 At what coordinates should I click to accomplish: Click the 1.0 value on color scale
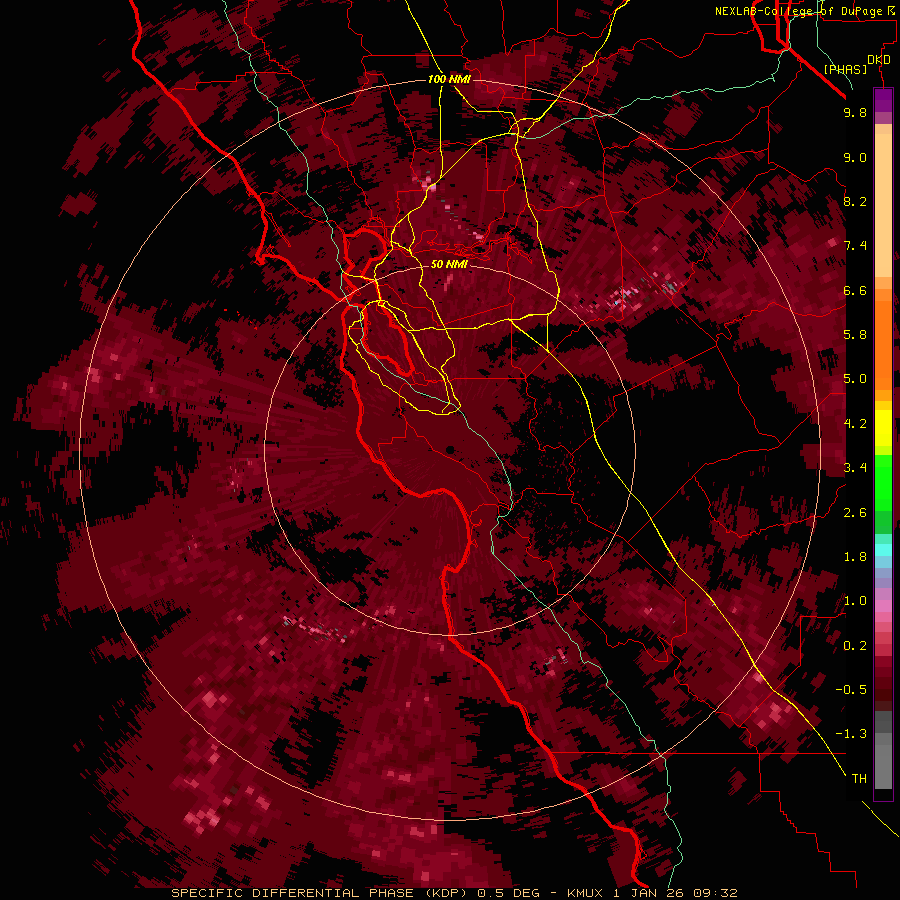pyautogui.click(x=855, y=600)
